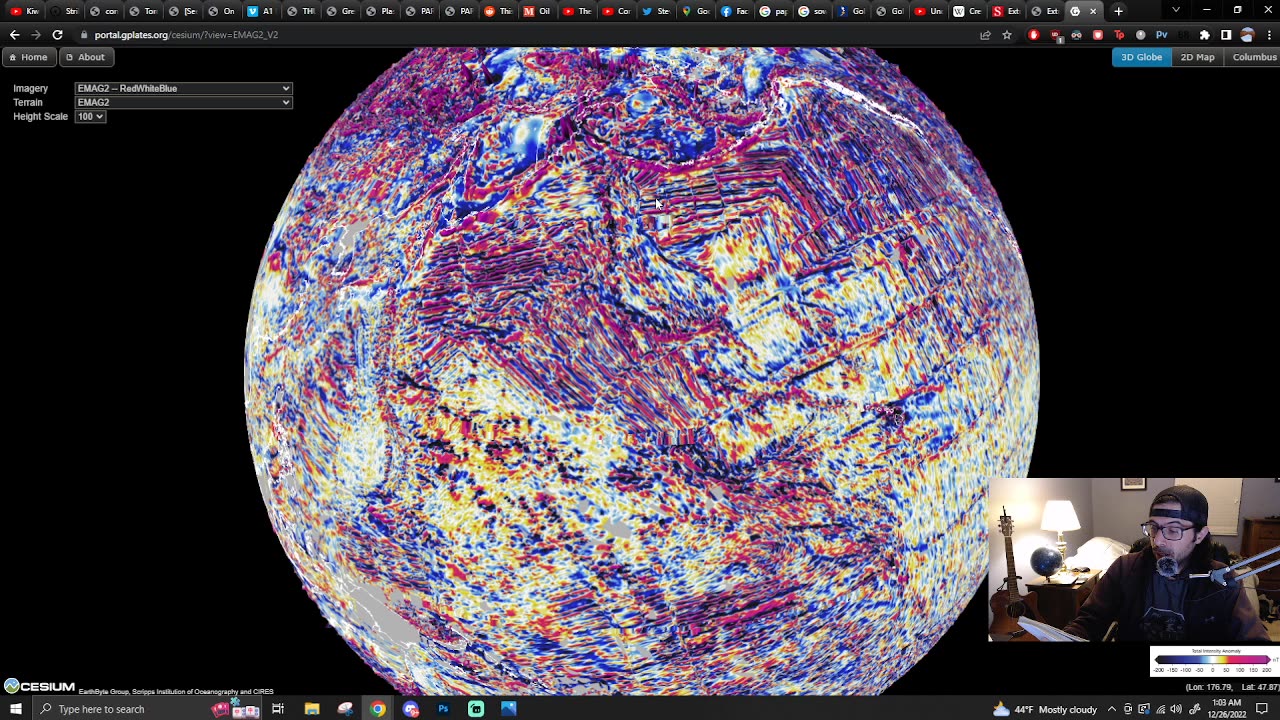
Task: Click the site lock icon in address bar
Action: 84,35
